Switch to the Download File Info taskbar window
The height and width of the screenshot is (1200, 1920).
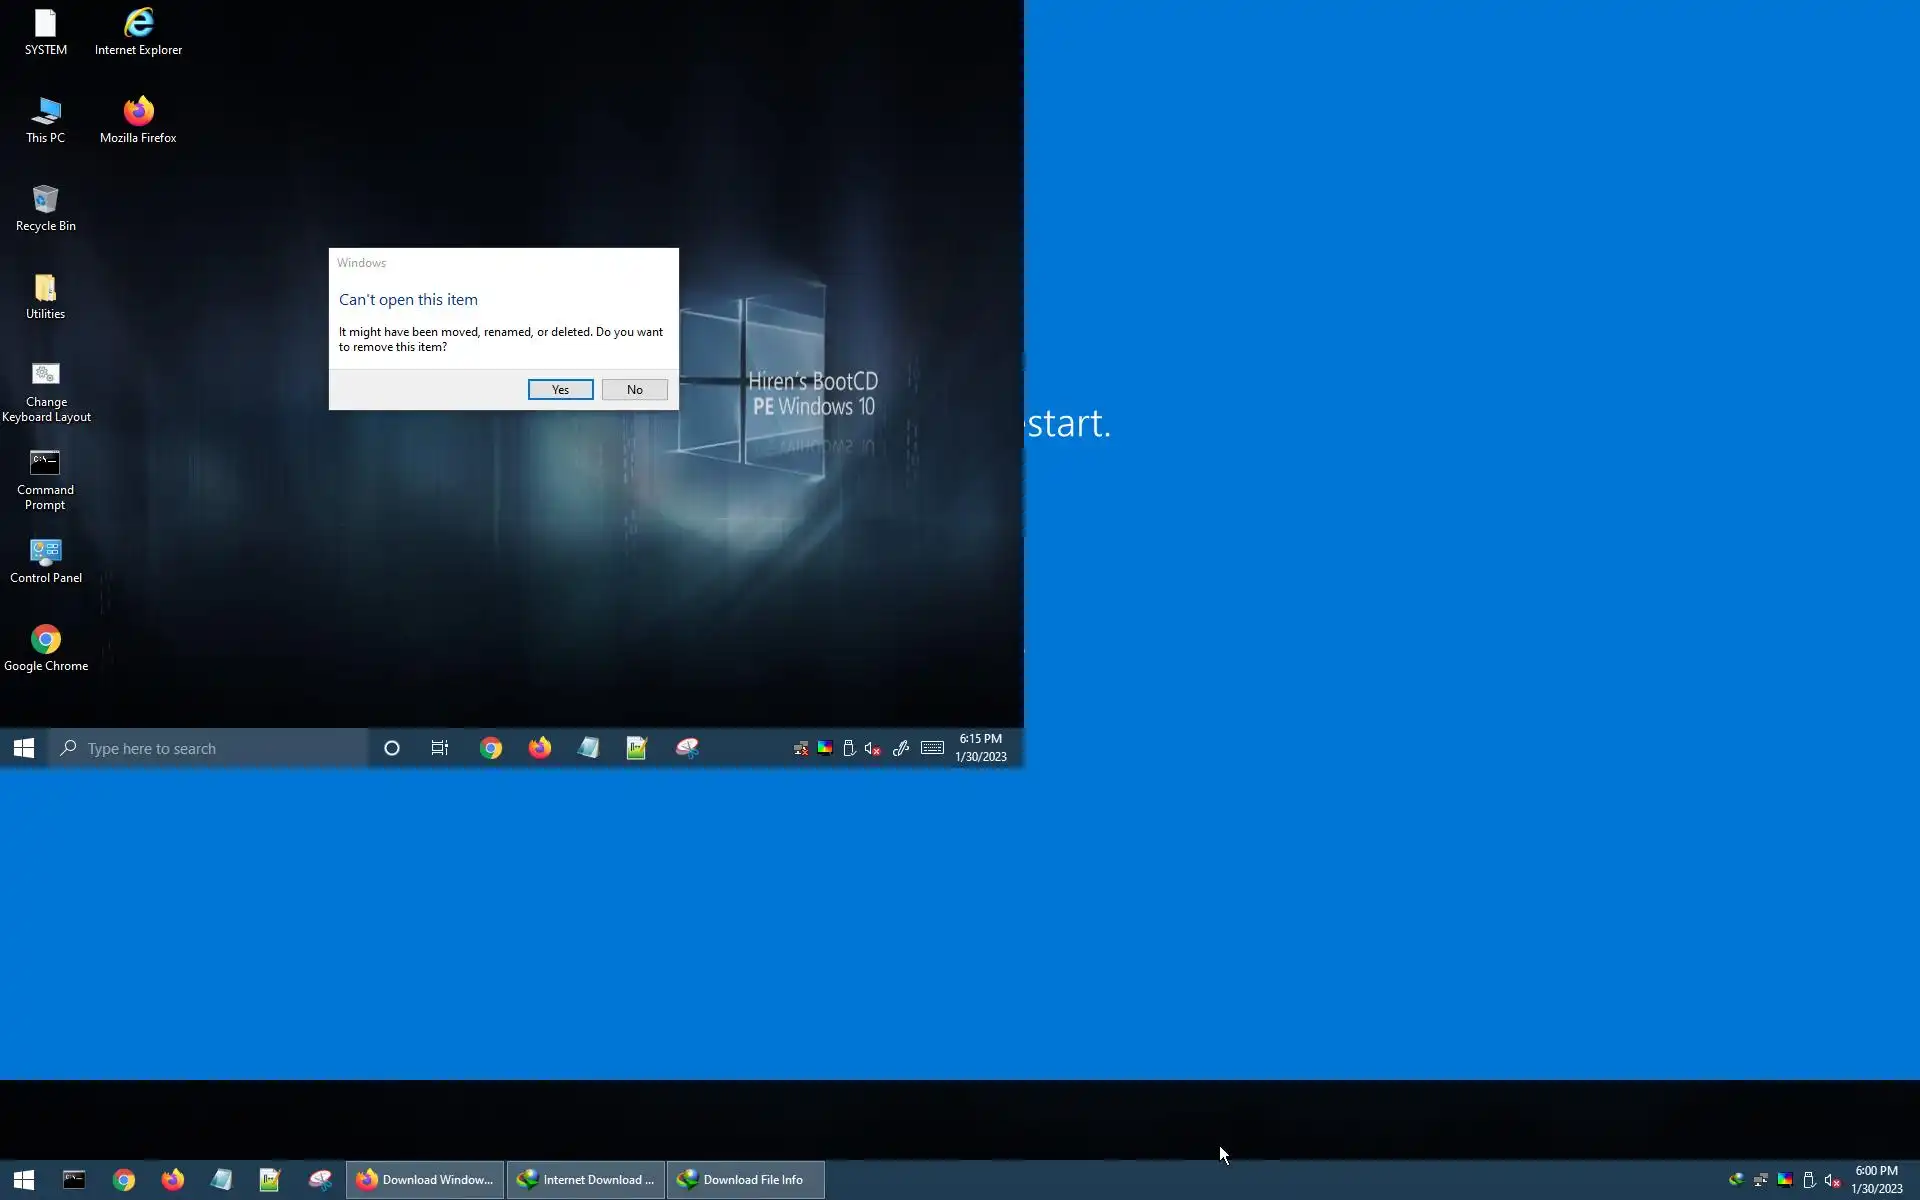point(745,1180)
